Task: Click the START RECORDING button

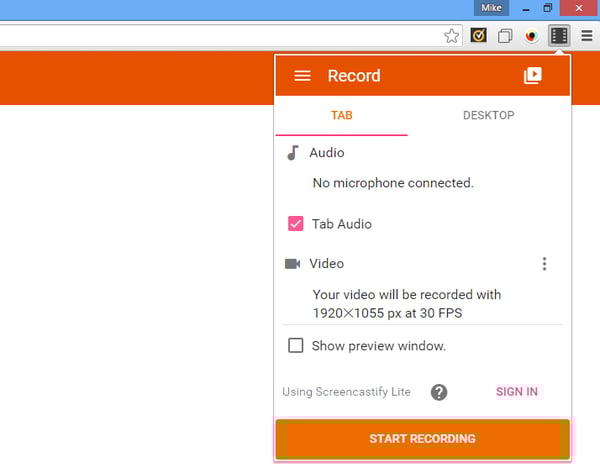Action: (422, 439)
